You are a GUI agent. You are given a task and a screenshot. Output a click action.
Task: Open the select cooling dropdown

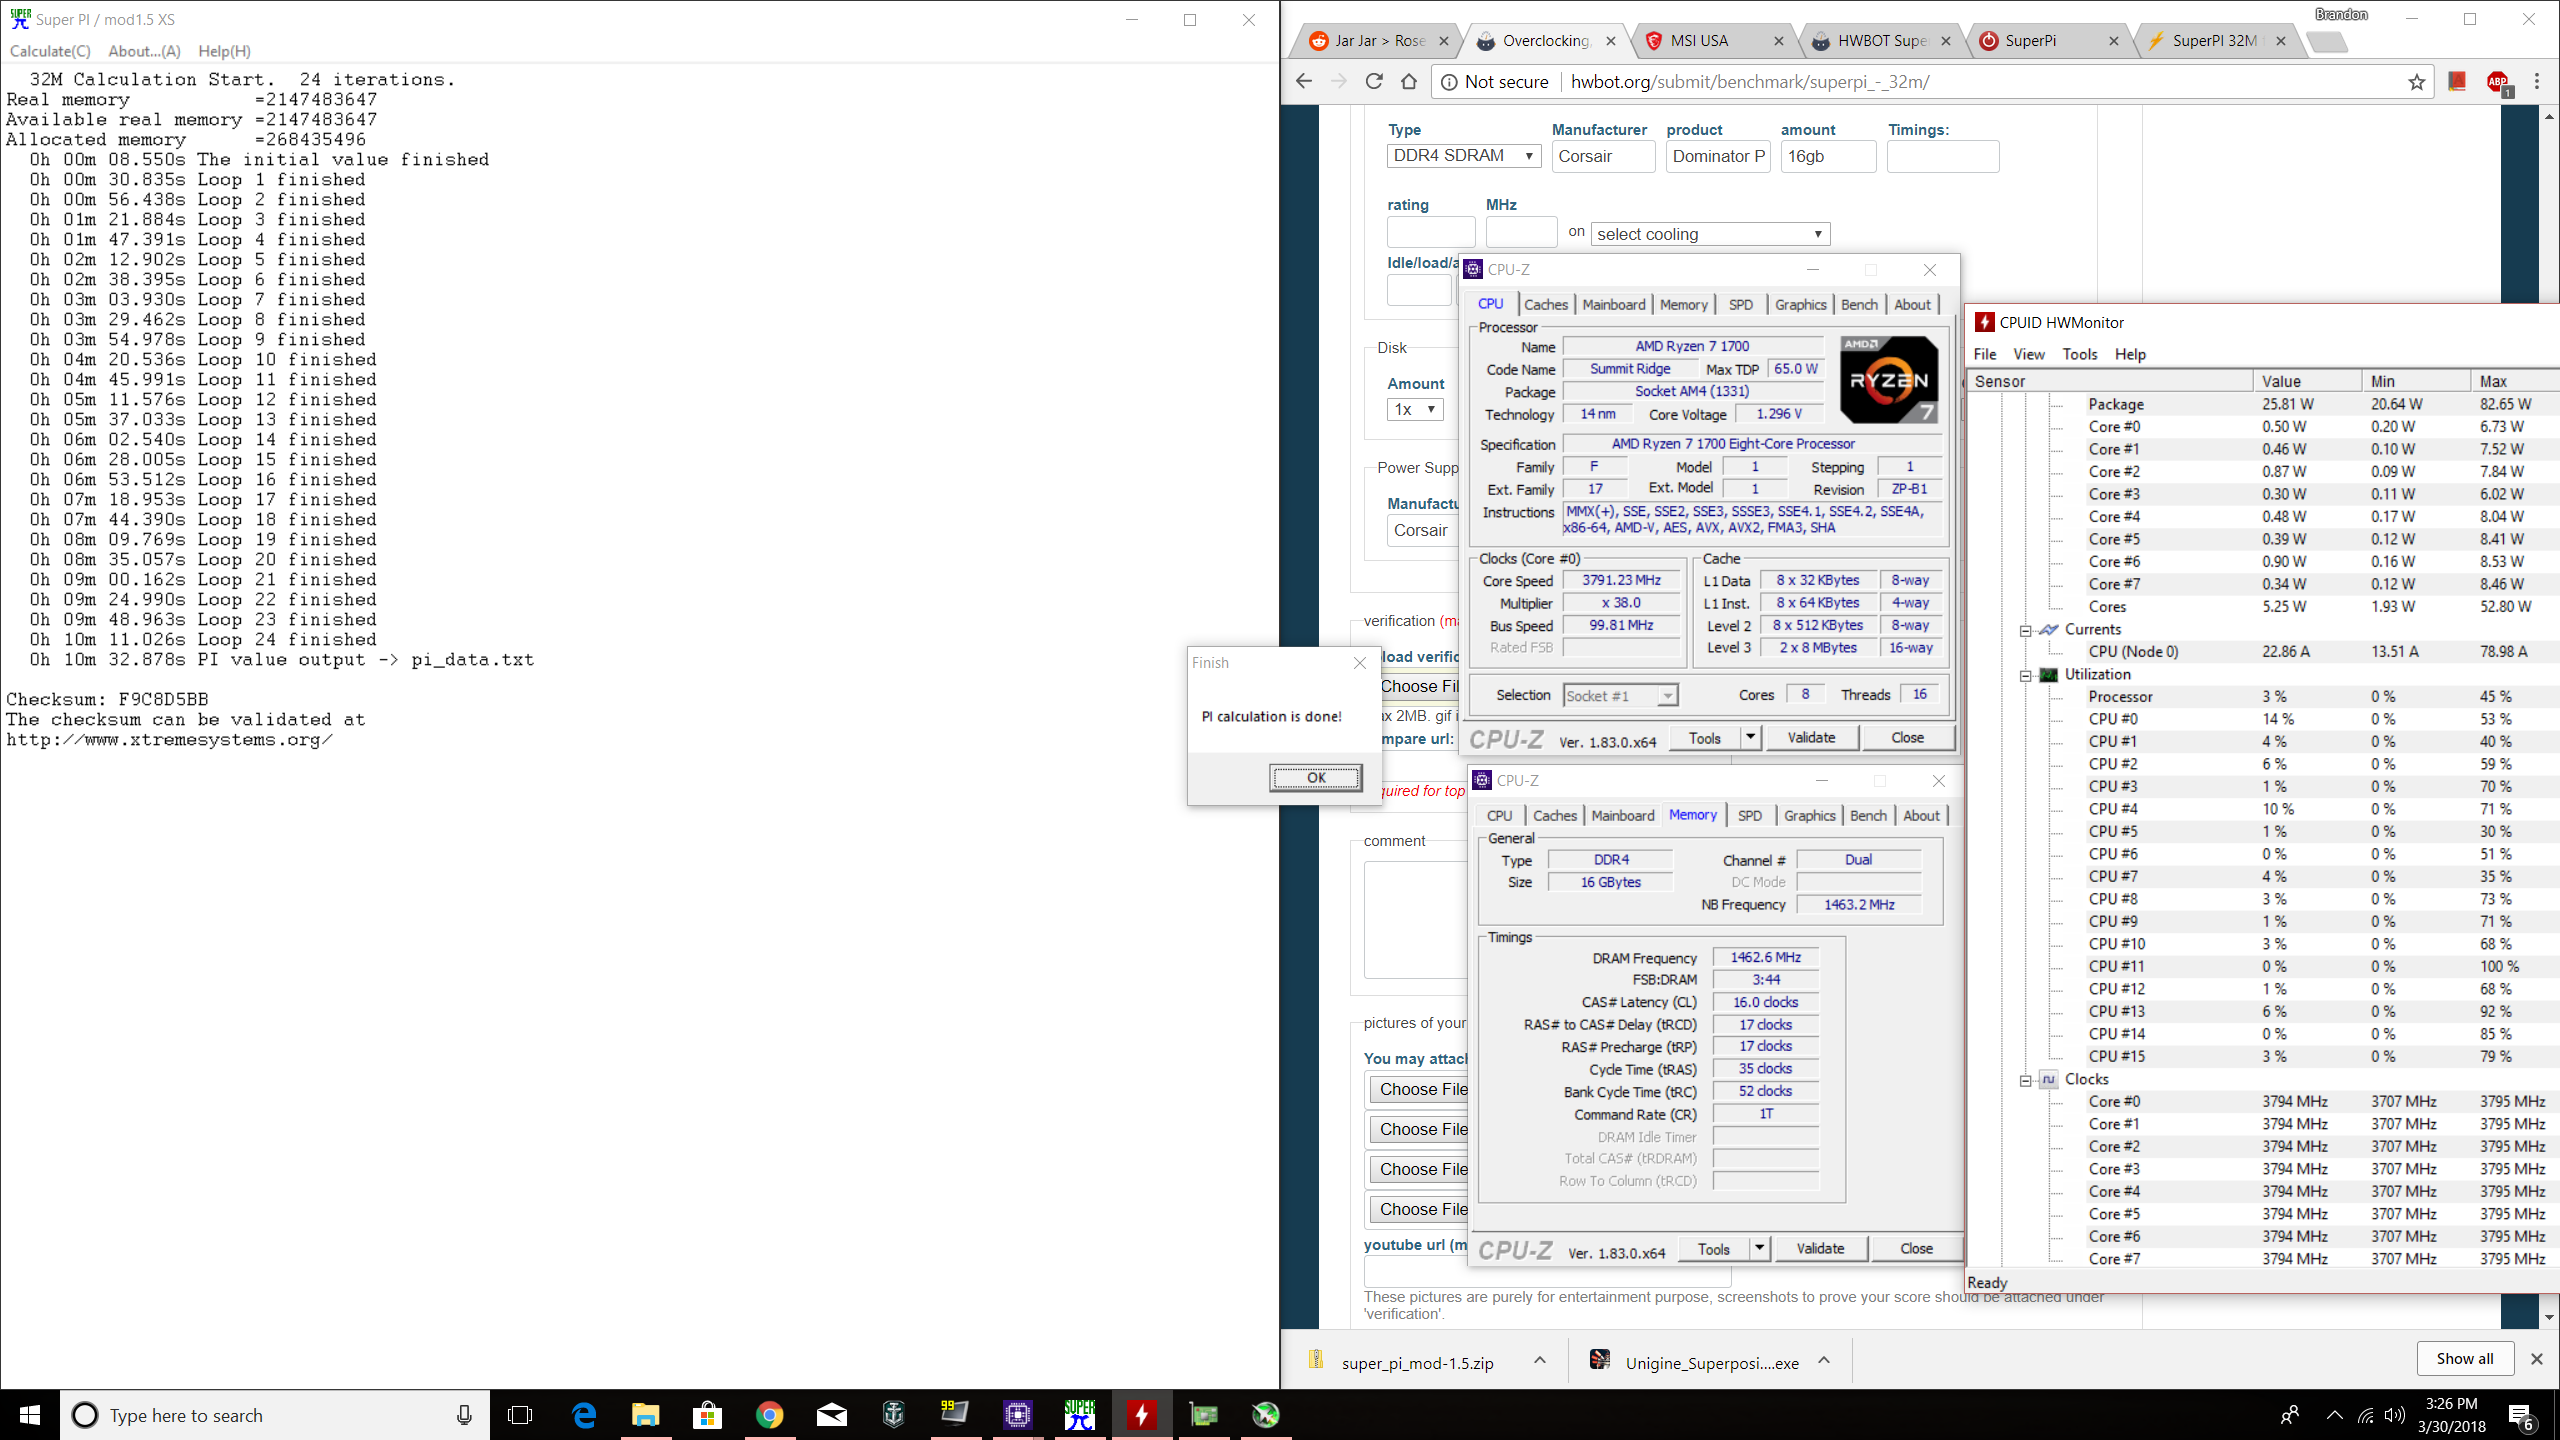1710,234
